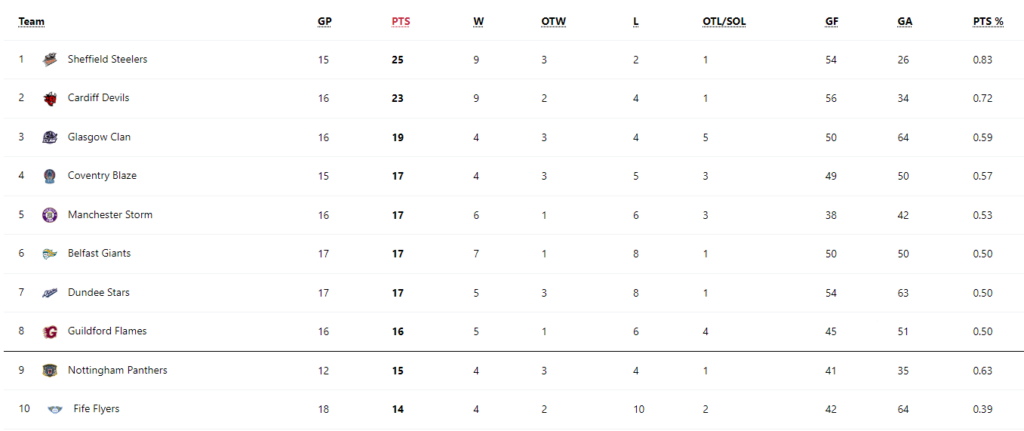
Task: Select the Fife Flyers team name
Action: click(x=97, y=409)
